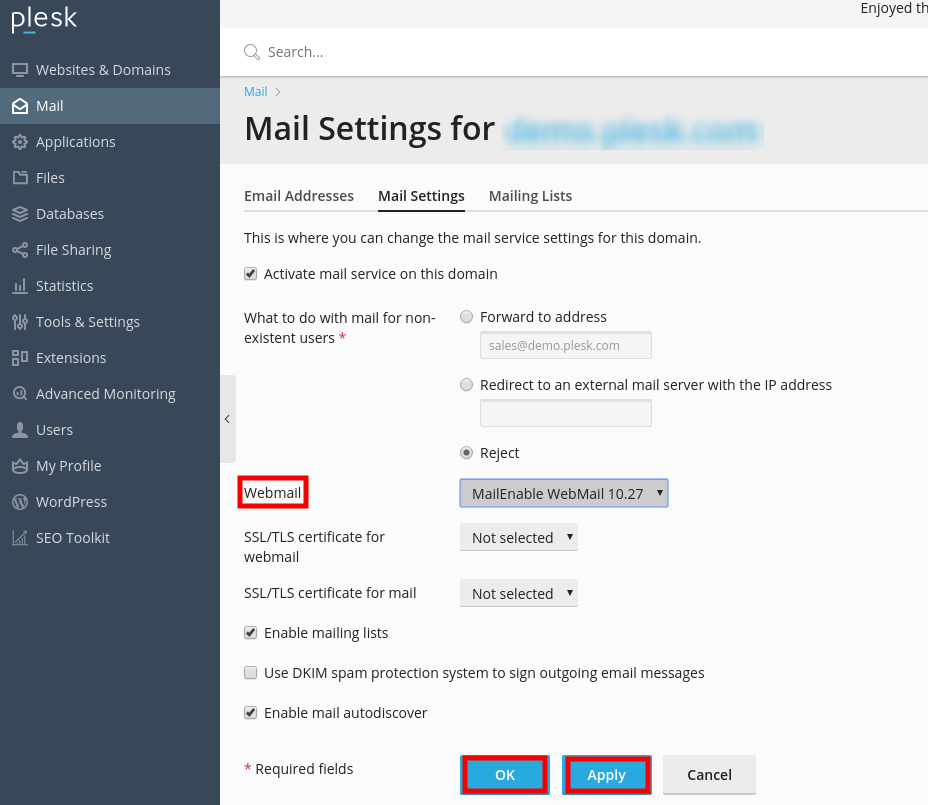Click the OK button
Image resolution: width=928 pixels, height=805 pixels.
coord(505,775)
